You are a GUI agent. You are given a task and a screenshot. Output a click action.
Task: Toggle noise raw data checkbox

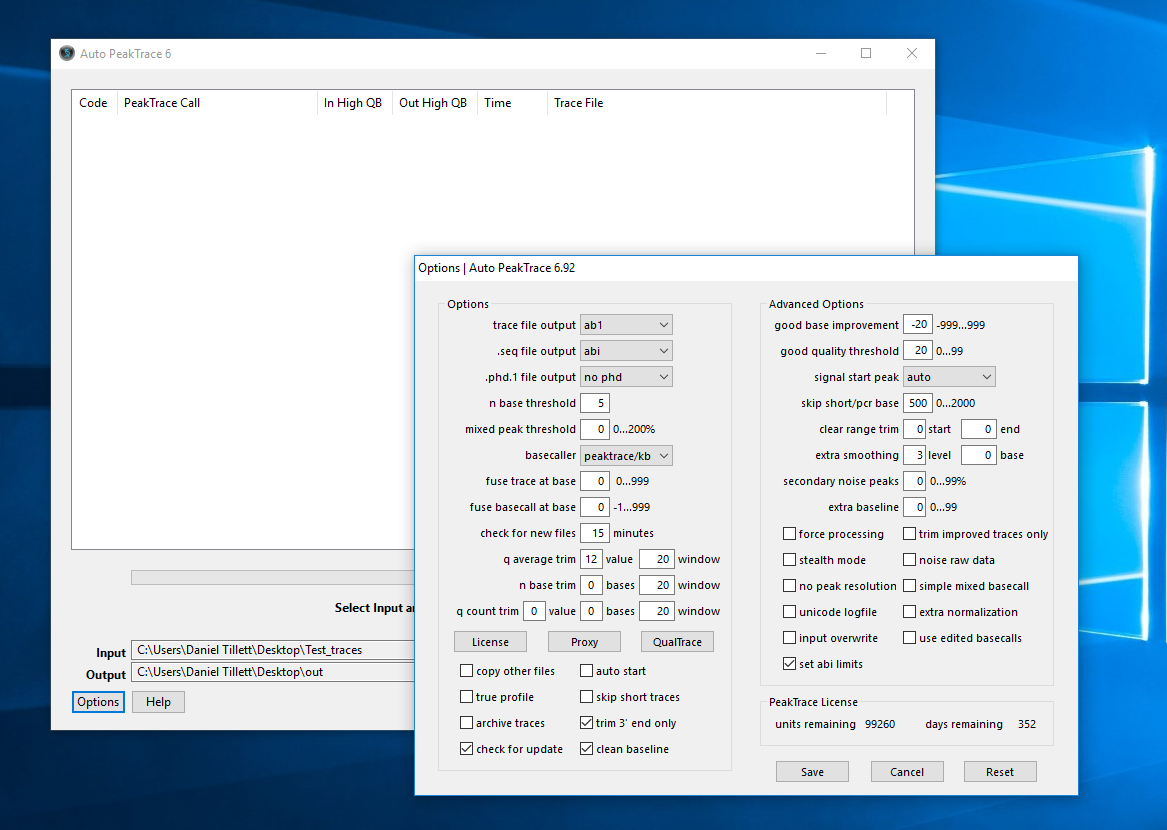[909, 560]
